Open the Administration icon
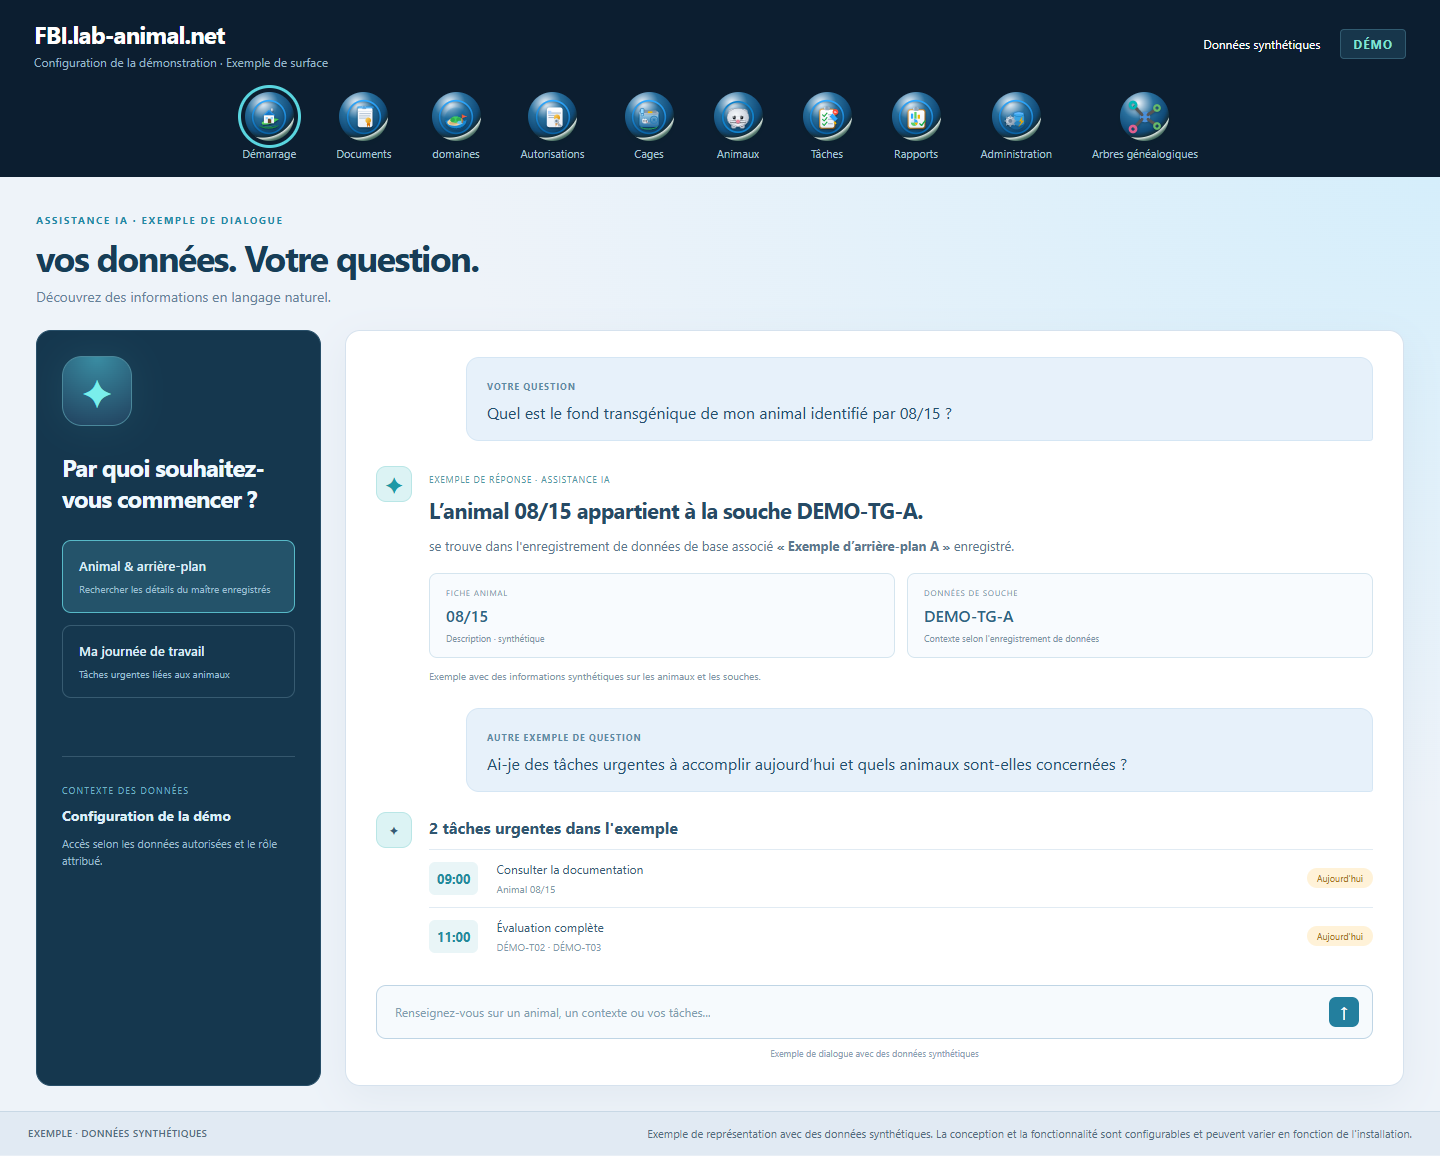Image resolution: width=1440 pixels, height=1156 pixels. 1016,116
